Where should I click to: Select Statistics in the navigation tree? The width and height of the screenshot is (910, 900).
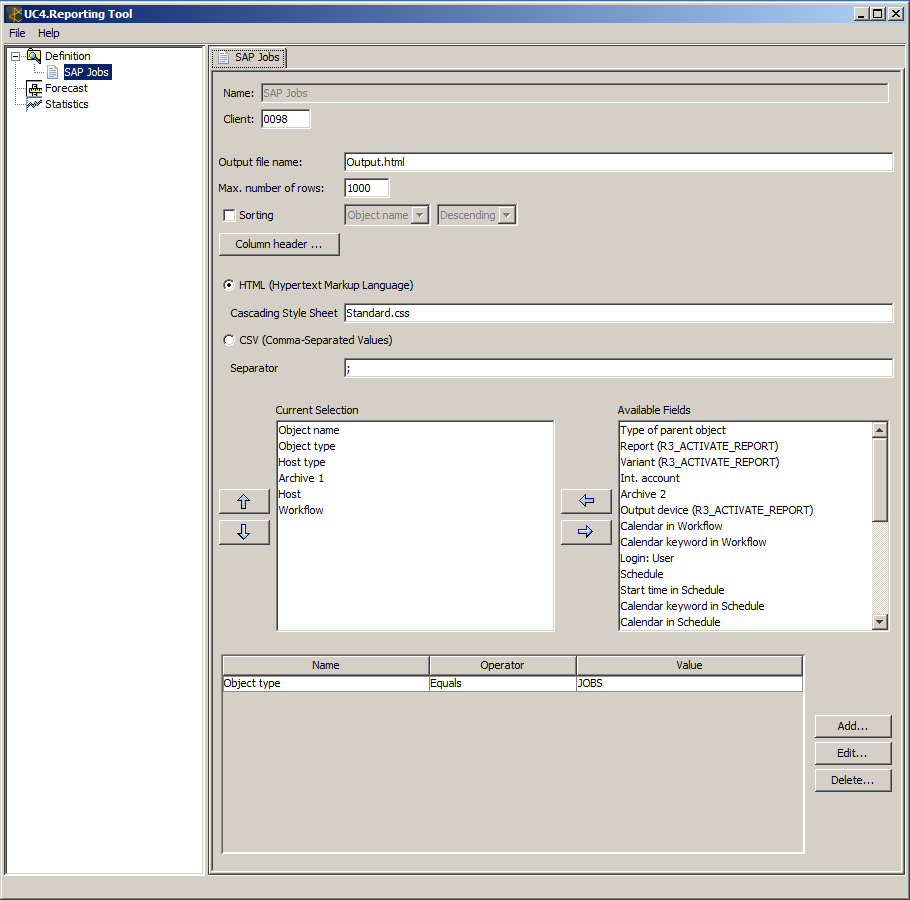point(67,104)
